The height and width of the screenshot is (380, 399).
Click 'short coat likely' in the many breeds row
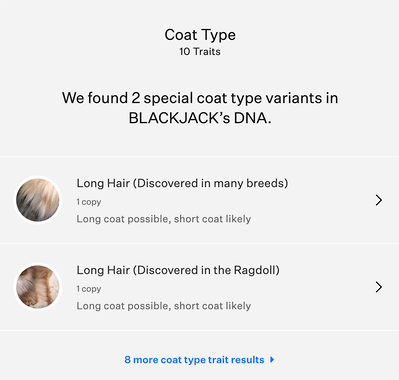point(212,219)
